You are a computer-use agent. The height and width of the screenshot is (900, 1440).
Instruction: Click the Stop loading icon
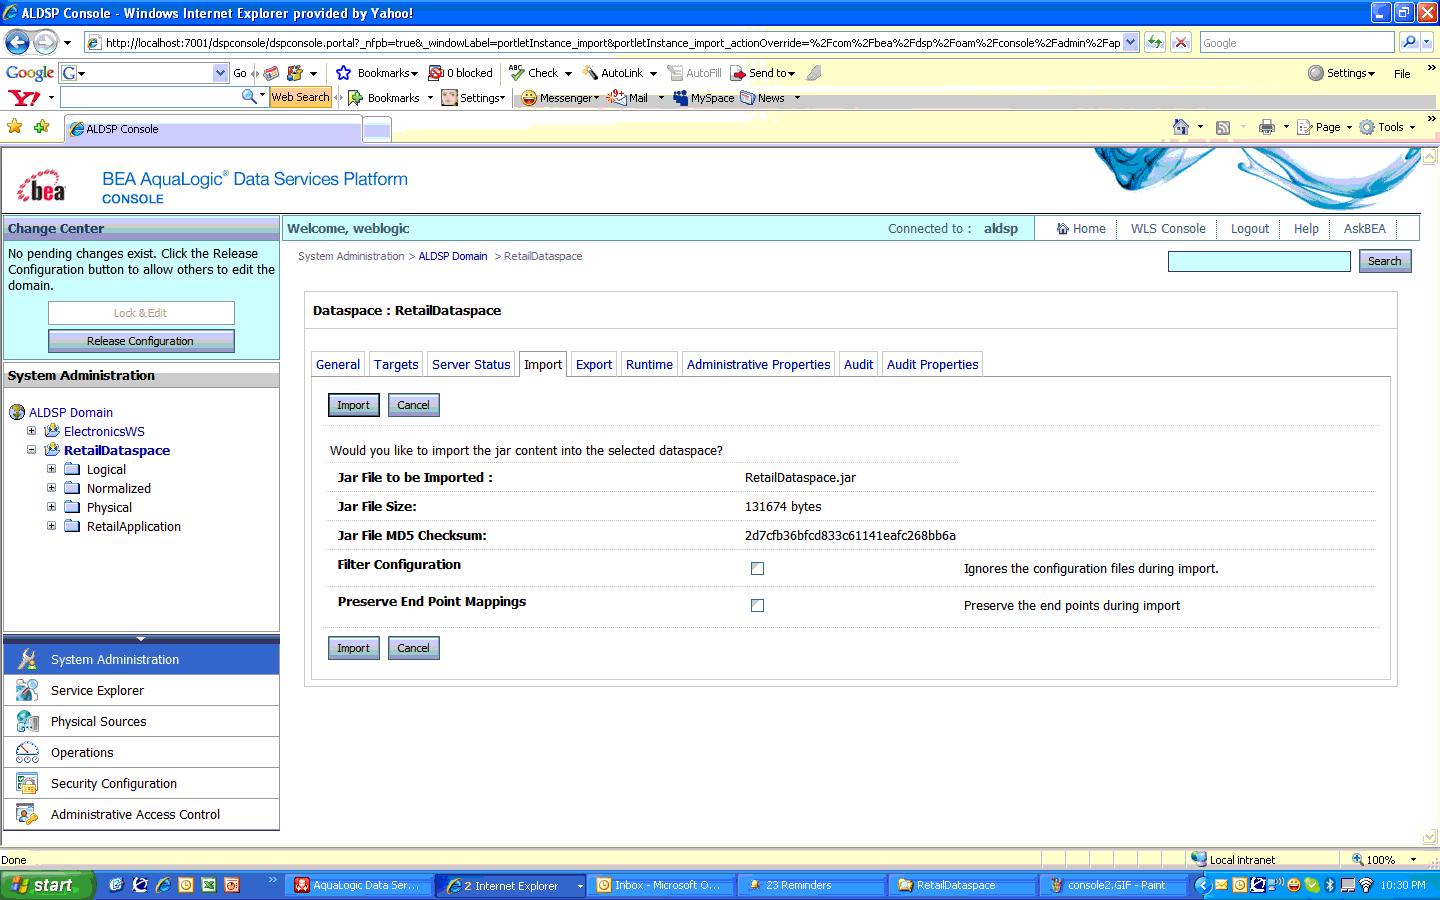[x=1181, y=42]
